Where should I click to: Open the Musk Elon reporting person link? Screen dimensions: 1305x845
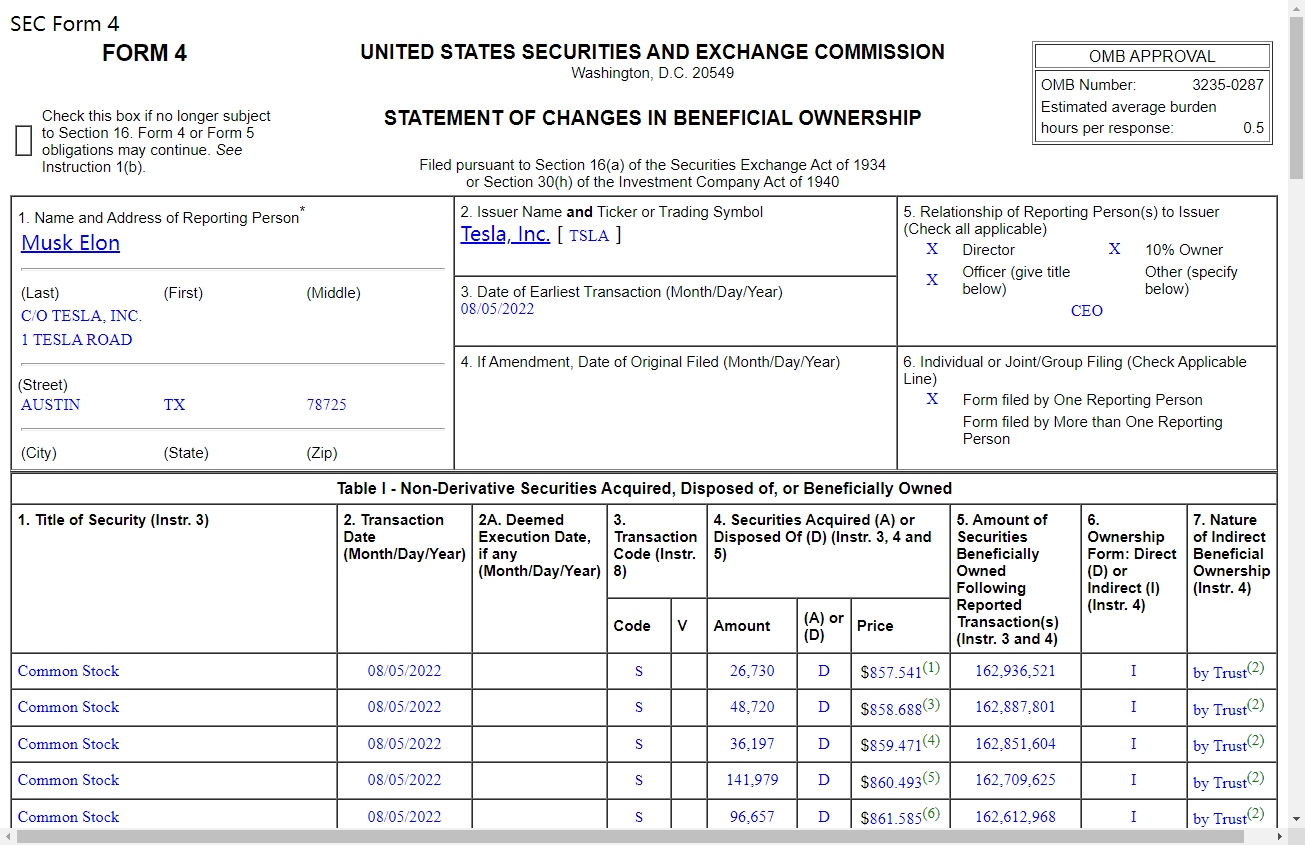70,243
